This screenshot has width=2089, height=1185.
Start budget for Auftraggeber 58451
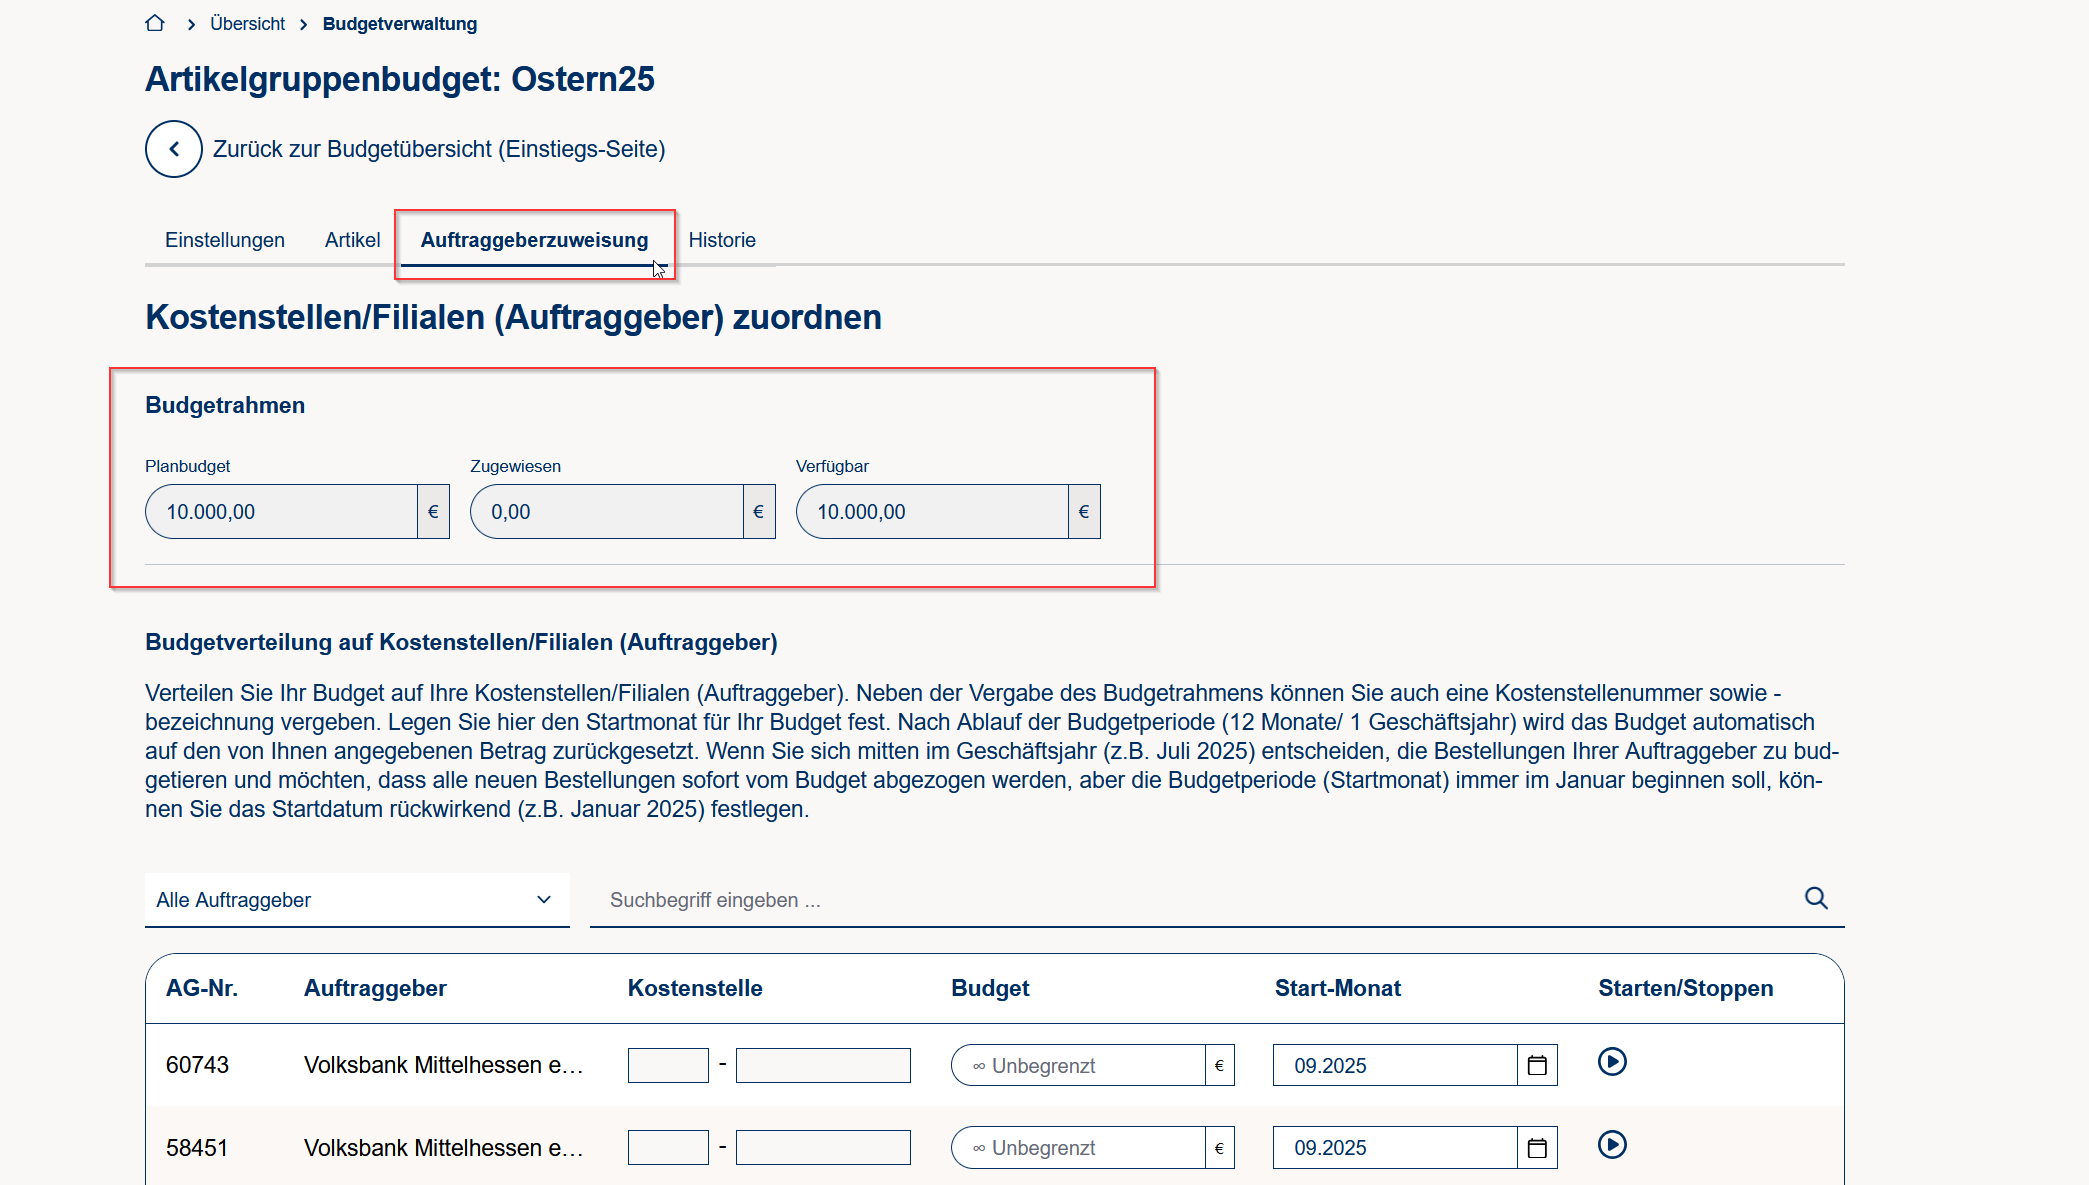click(x=1612, y=1144)
